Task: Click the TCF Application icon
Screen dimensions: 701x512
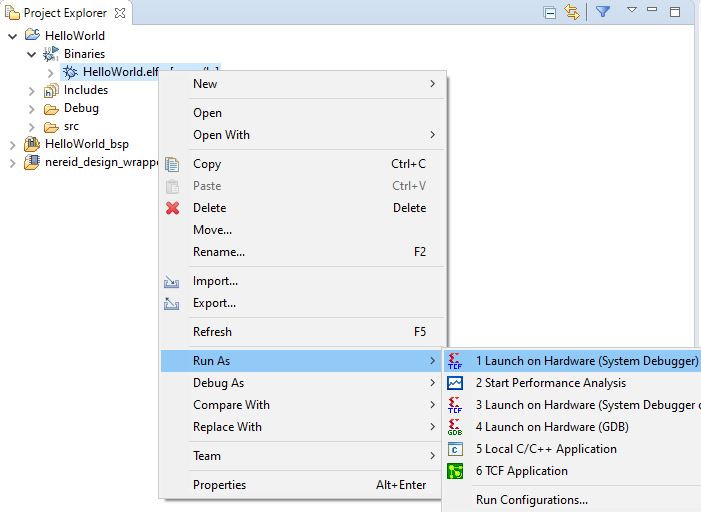Action: (456, 471)
